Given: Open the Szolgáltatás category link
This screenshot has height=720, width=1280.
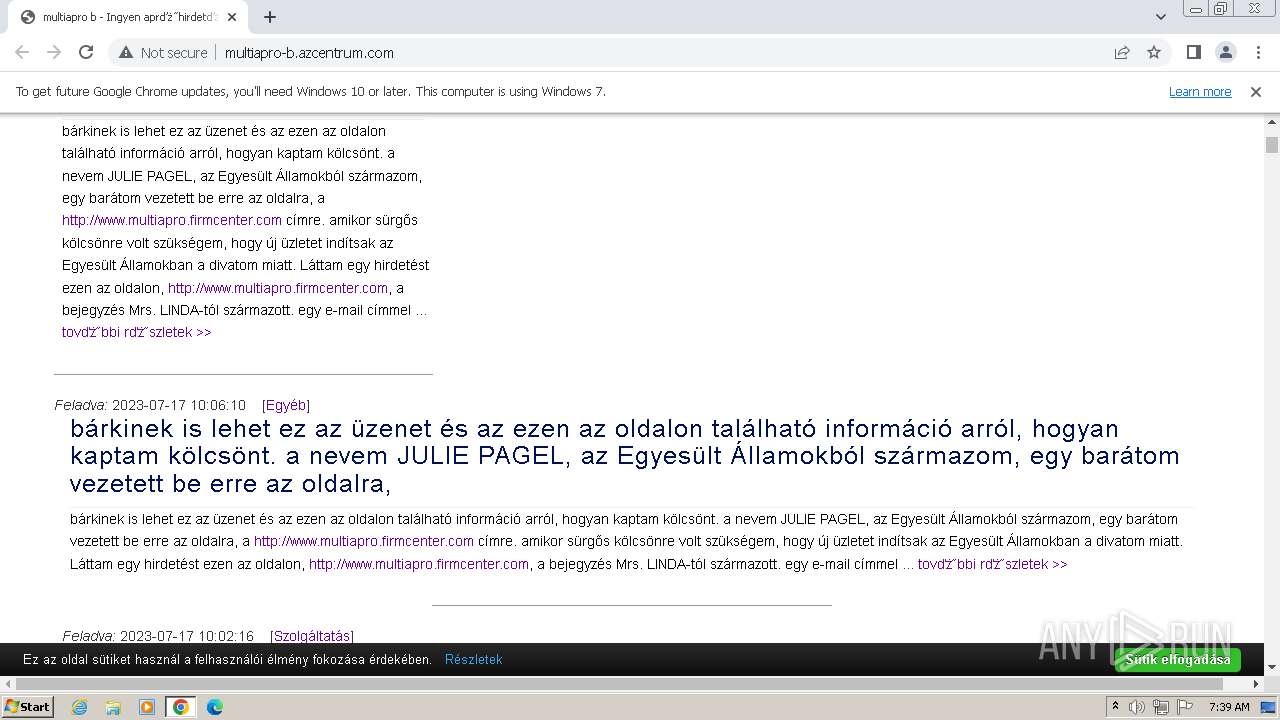Looking at the screenshot, I should click(x=312, y=636).
